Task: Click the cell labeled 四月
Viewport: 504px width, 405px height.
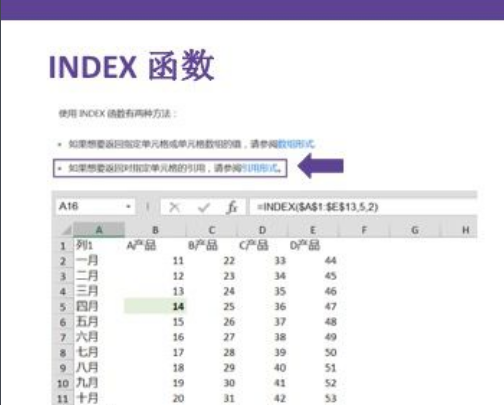Action: point(87,306)
